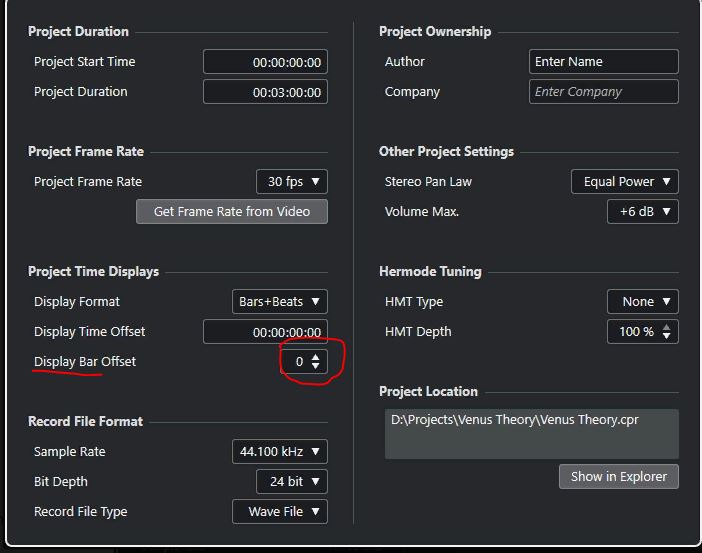The width and height of the screenshot is (702, 553).
Task: Open the Display Format dropdown
Action: point(280,301)
